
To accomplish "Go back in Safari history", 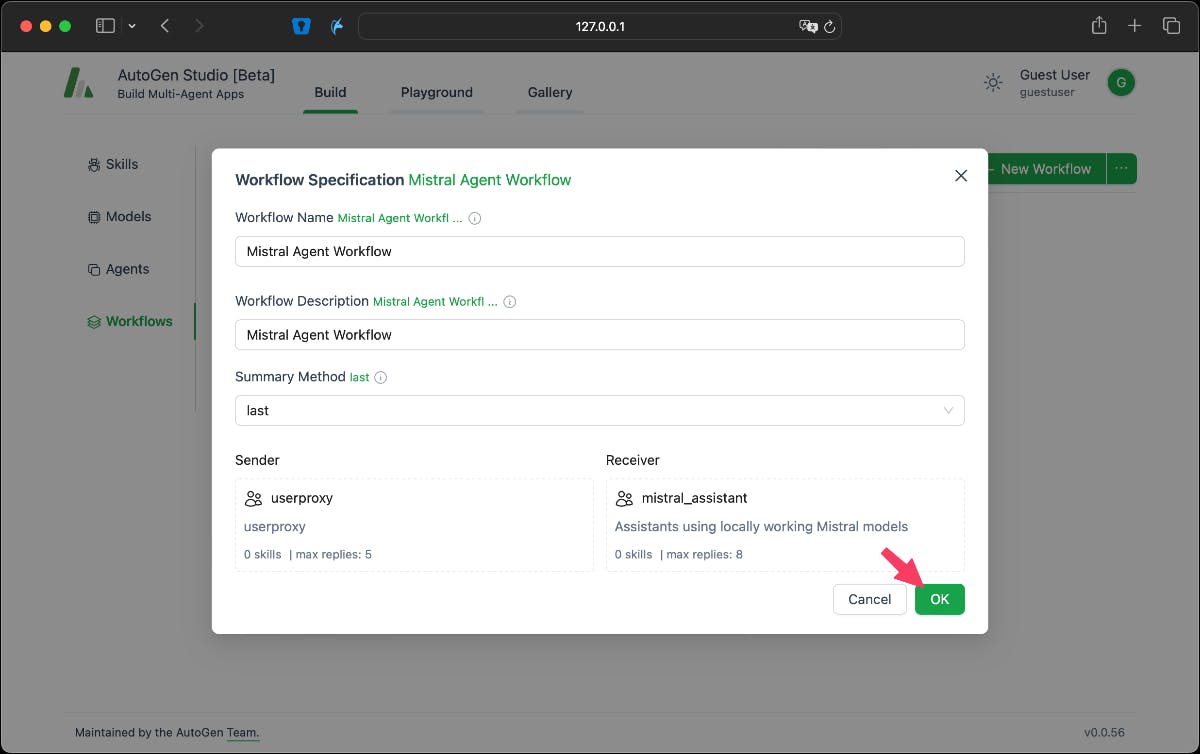I will 165,26.
